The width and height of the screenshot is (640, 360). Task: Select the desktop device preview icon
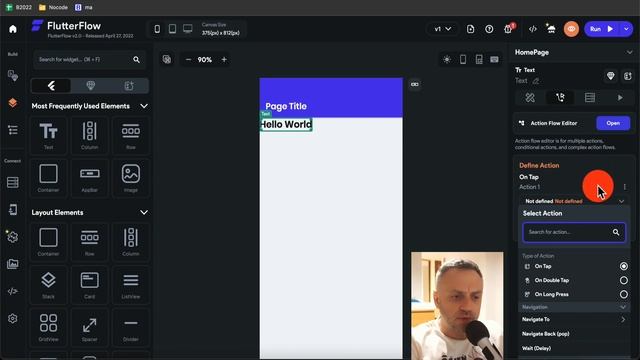tap(188, 29)
